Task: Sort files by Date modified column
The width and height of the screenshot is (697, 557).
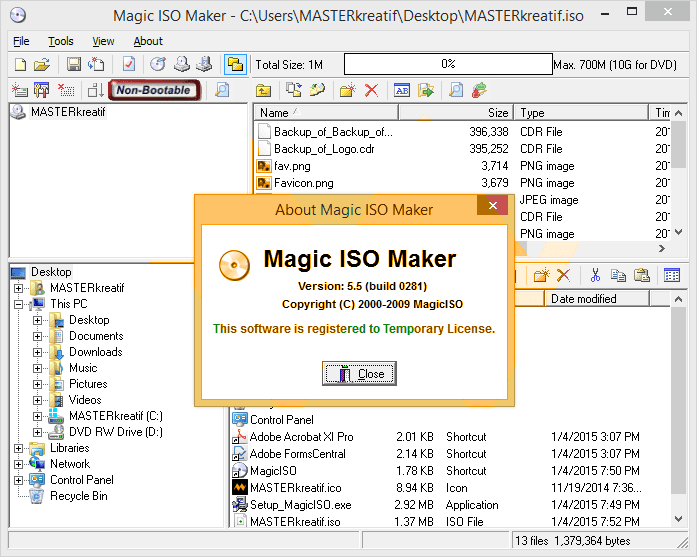Action: (x=597, y=299)
